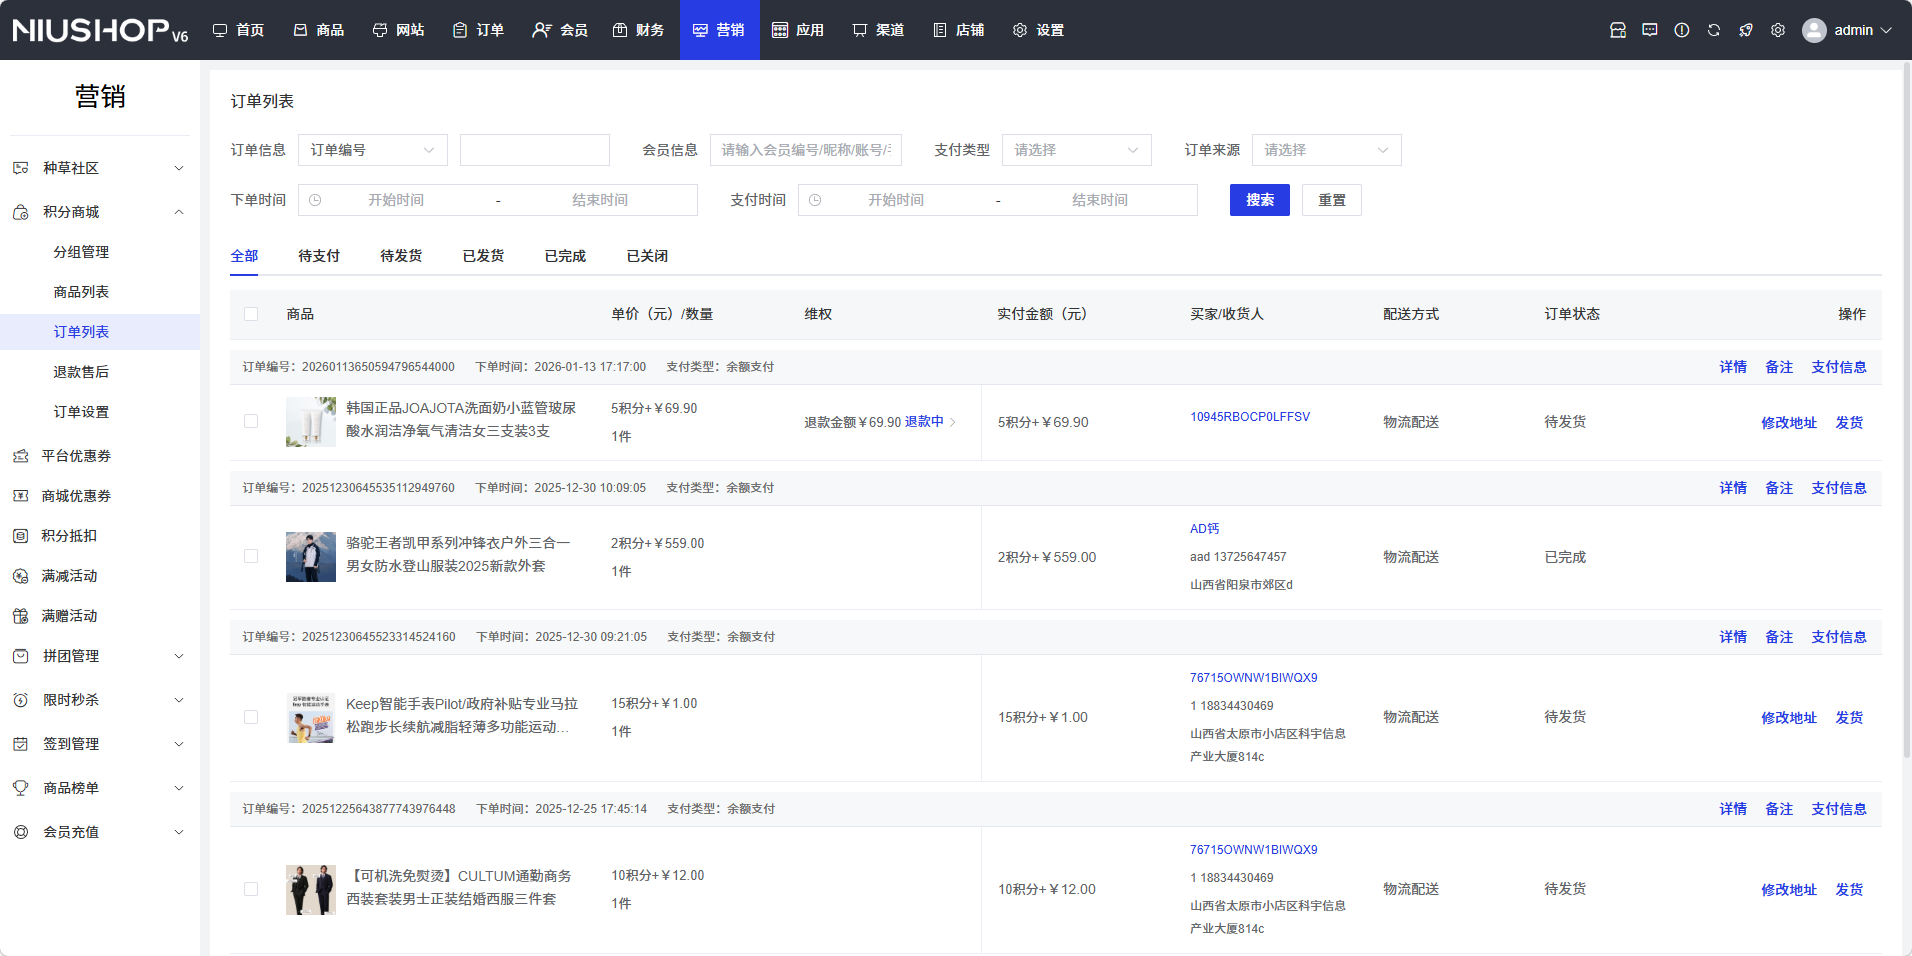The width and height of the screenshot is (1912, 956).
Task: Click the blue 搜索 button
Action: coord(1259,200)
